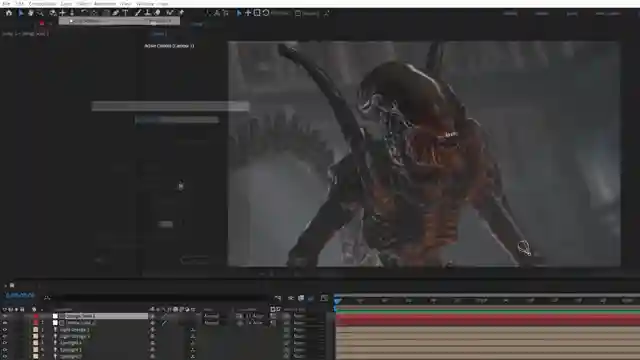This screenshot has height=360, width=640.
Task: Open layer 1 track matte dropdown
Action: coord(255,316)
